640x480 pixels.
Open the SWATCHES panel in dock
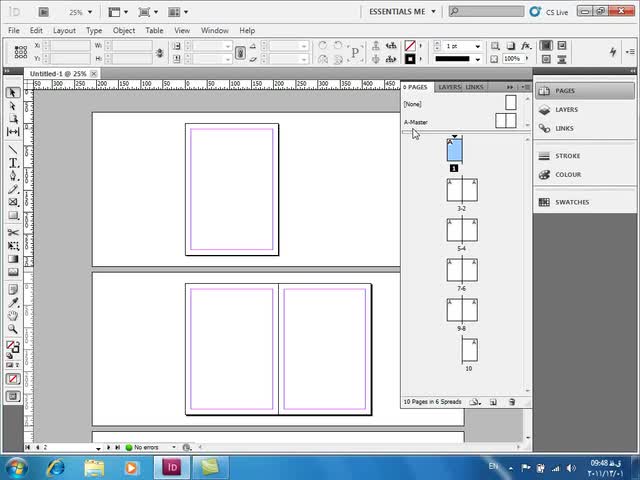pyautogui.click(x=584, y=202)
